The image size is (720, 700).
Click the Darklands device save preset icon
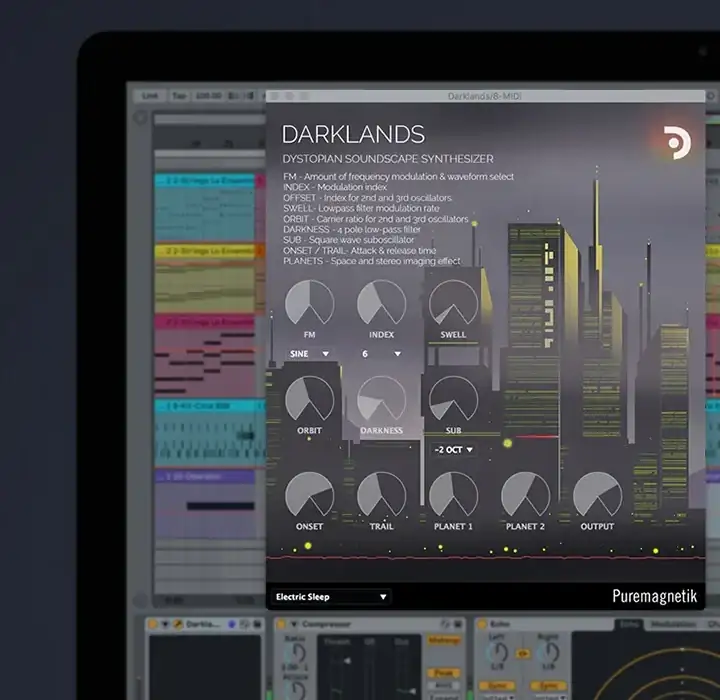coord(257,624)
